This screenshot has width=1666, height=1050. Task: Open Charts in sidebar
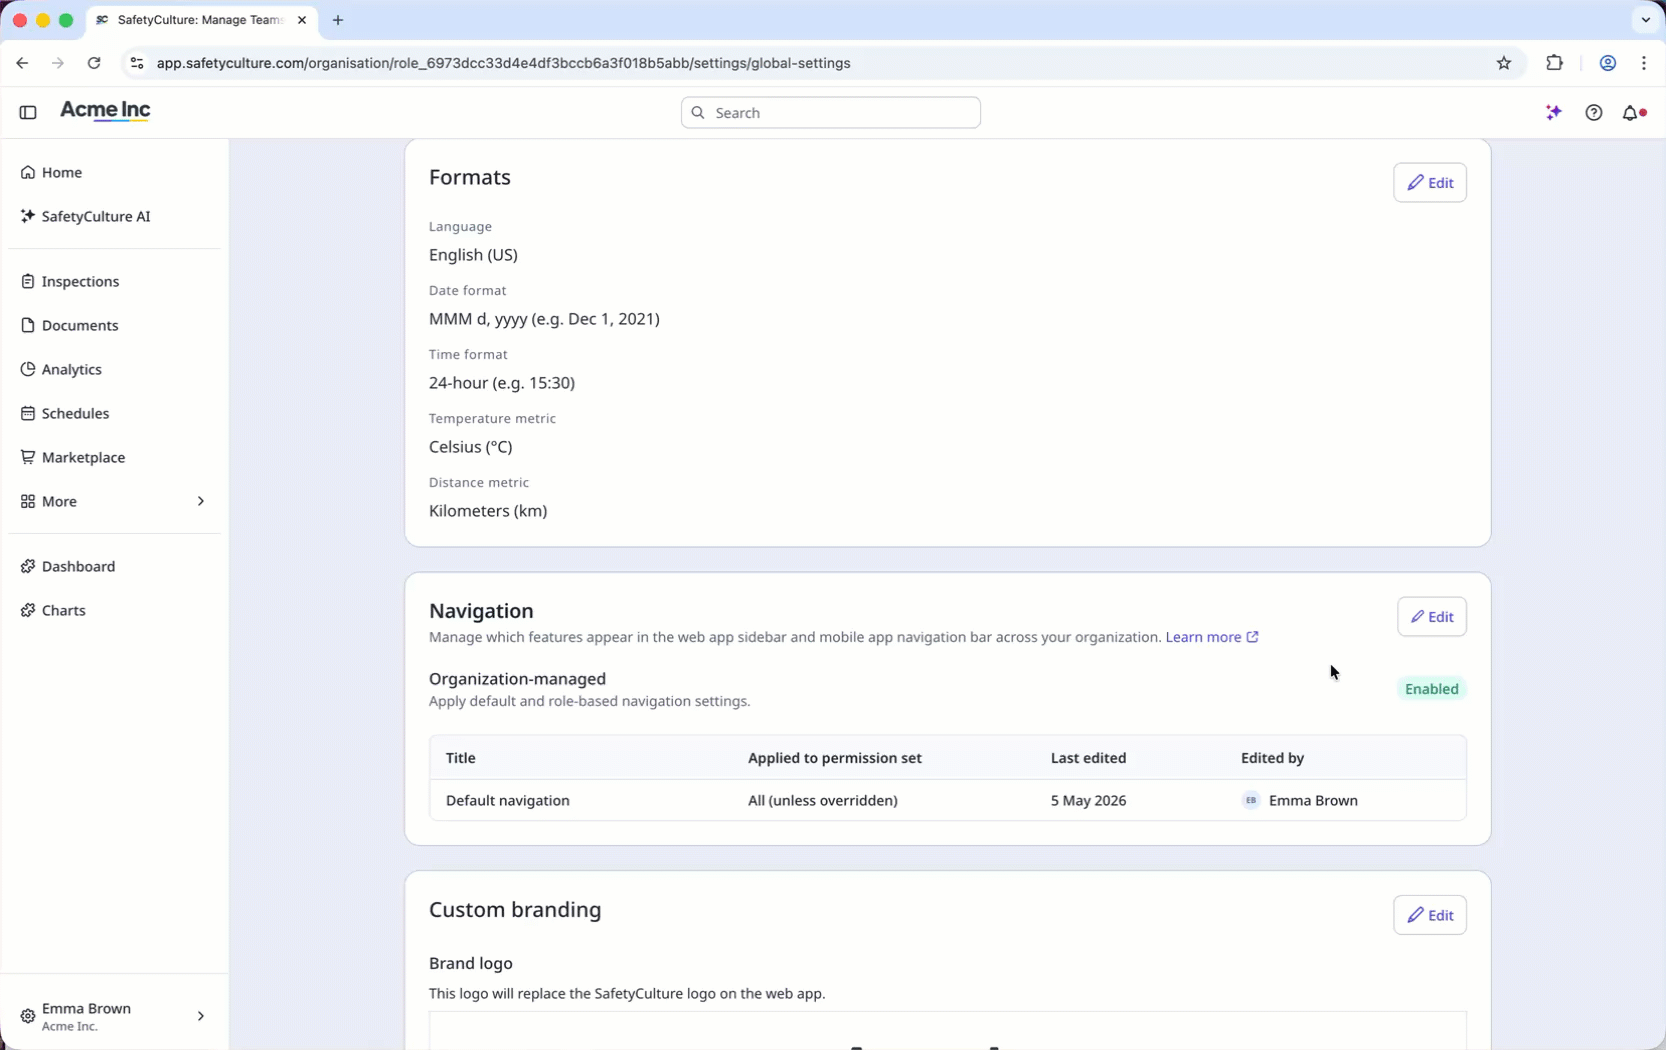tap(114, 610)
